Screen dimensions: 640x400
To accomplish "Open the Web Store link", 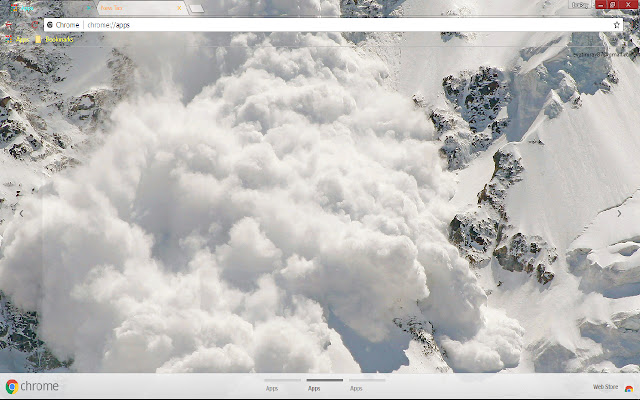I will click(x=605, y=387).
